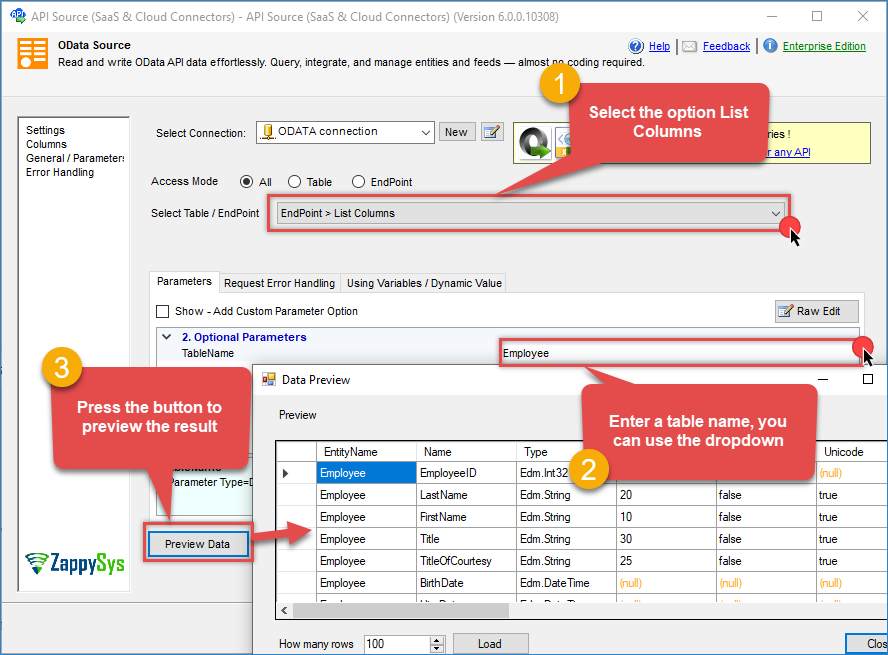Expand the Select Table / EndPoint dropdown
This screenshot has width=888, height=655.
point(776,213)
